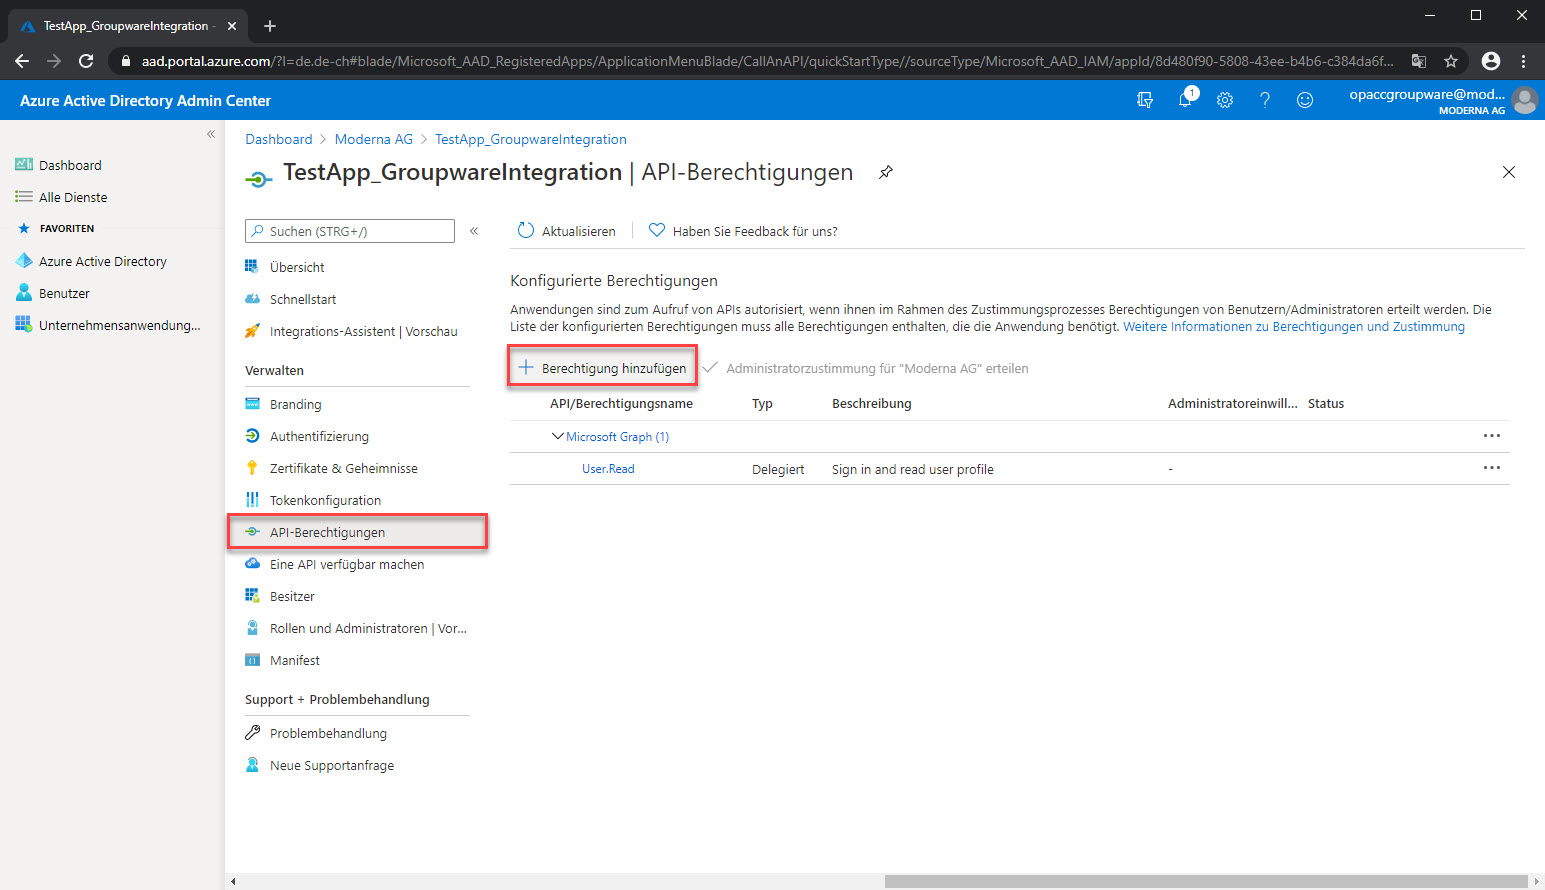Open more options for User.Read row

[1492, 468]
